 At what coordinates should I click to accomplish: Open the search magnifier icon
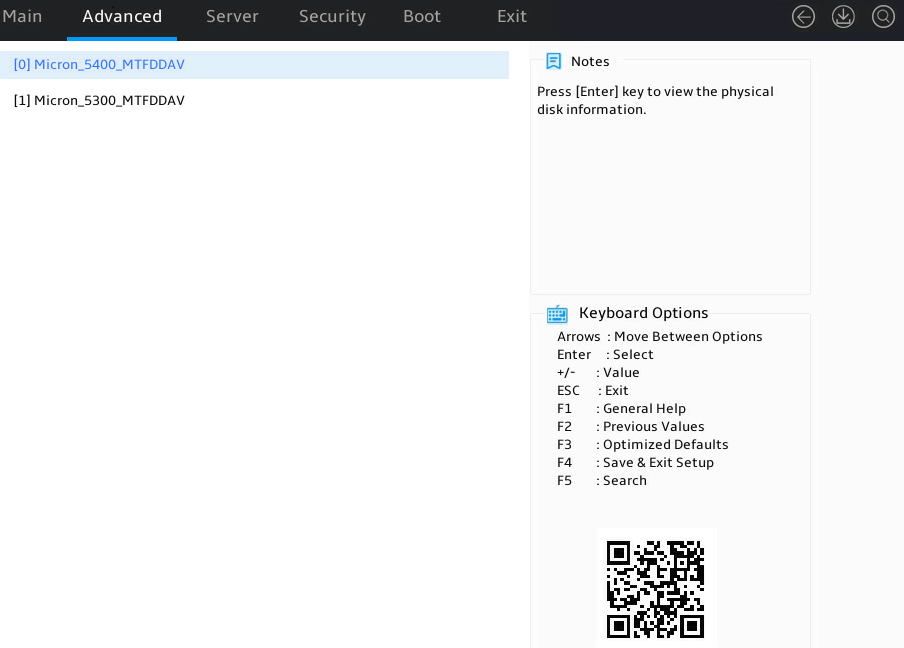[883, 17]
